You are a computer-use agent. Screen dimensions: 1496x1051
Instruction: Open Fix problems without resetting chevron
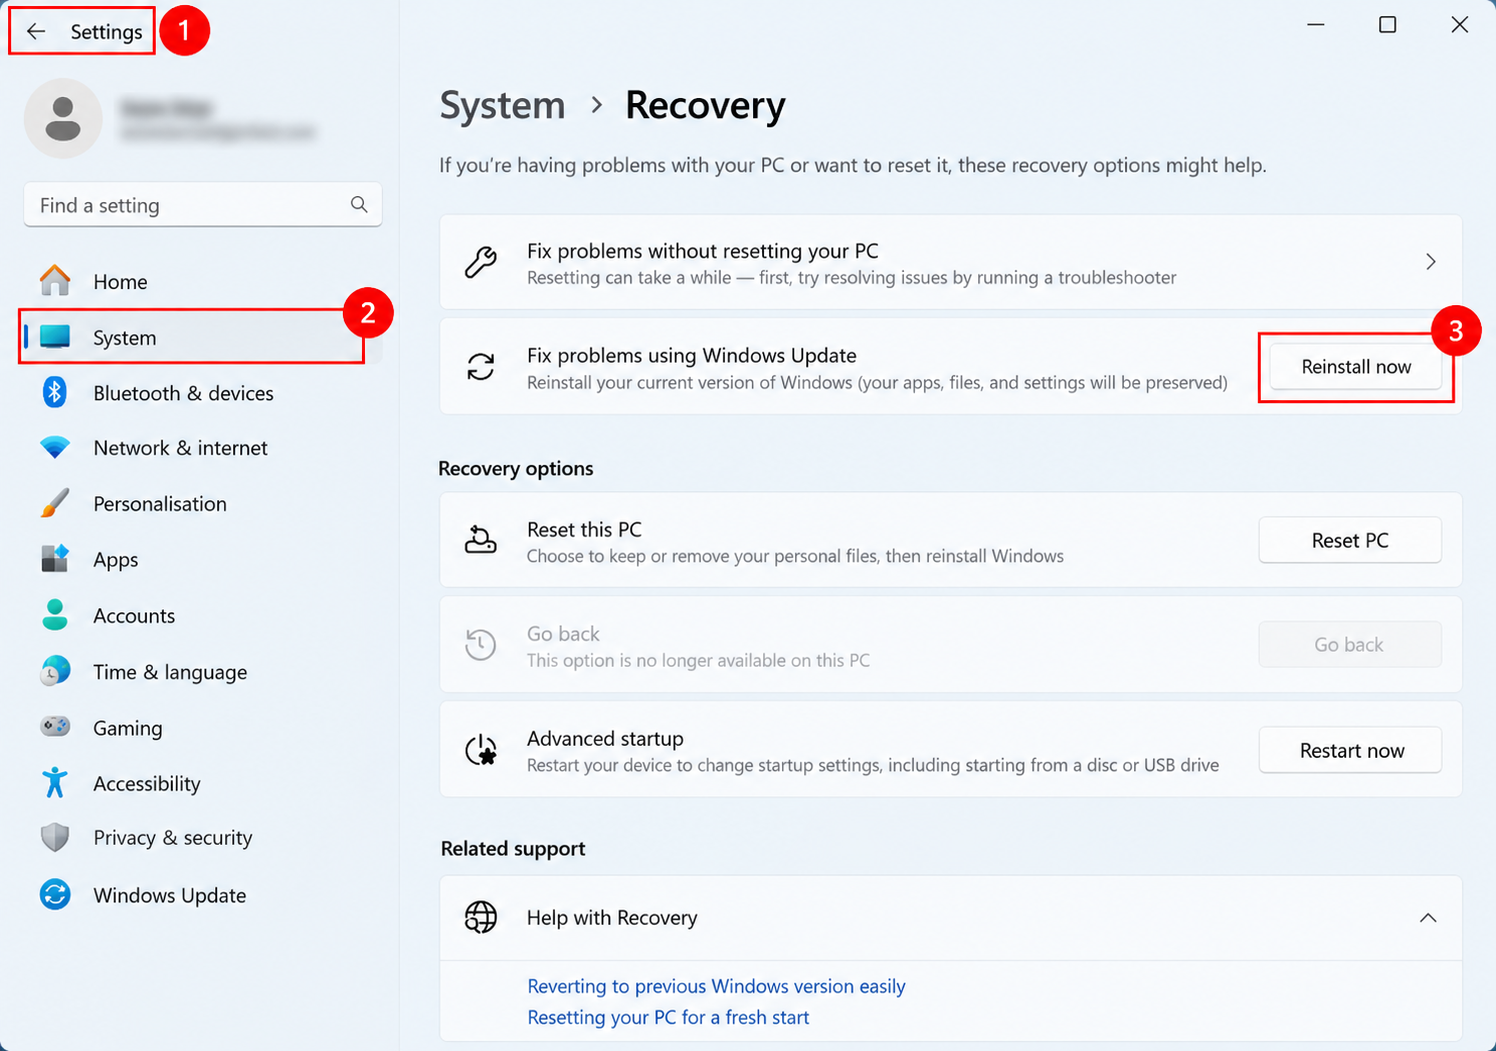[1431, 262]
